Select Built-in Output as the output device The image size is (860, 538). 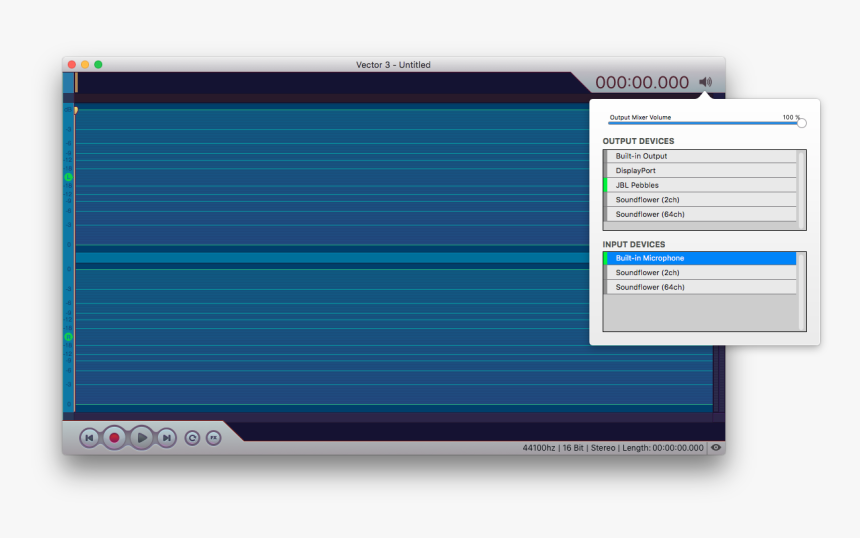[700, 156]
